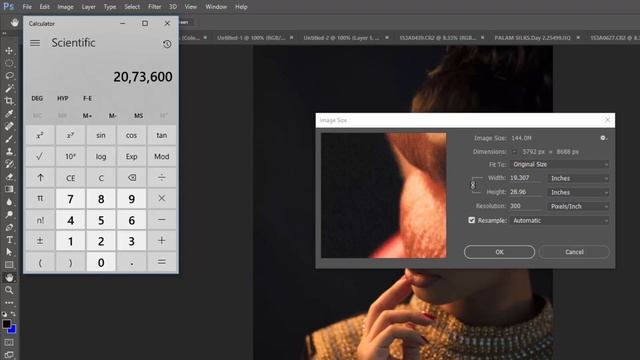Viewport: 640px width, 360px height.
Task: Toggle F-E notation in Calculator
Action: click(87, 98)
